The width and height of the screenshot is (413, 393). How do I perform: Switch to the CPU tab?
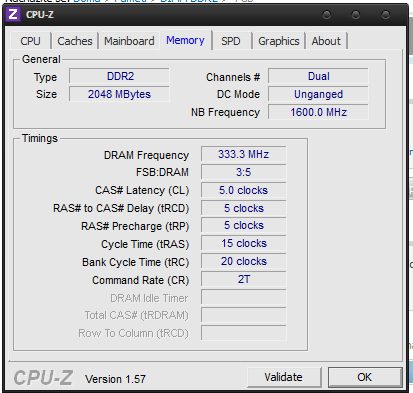point(30,41)
